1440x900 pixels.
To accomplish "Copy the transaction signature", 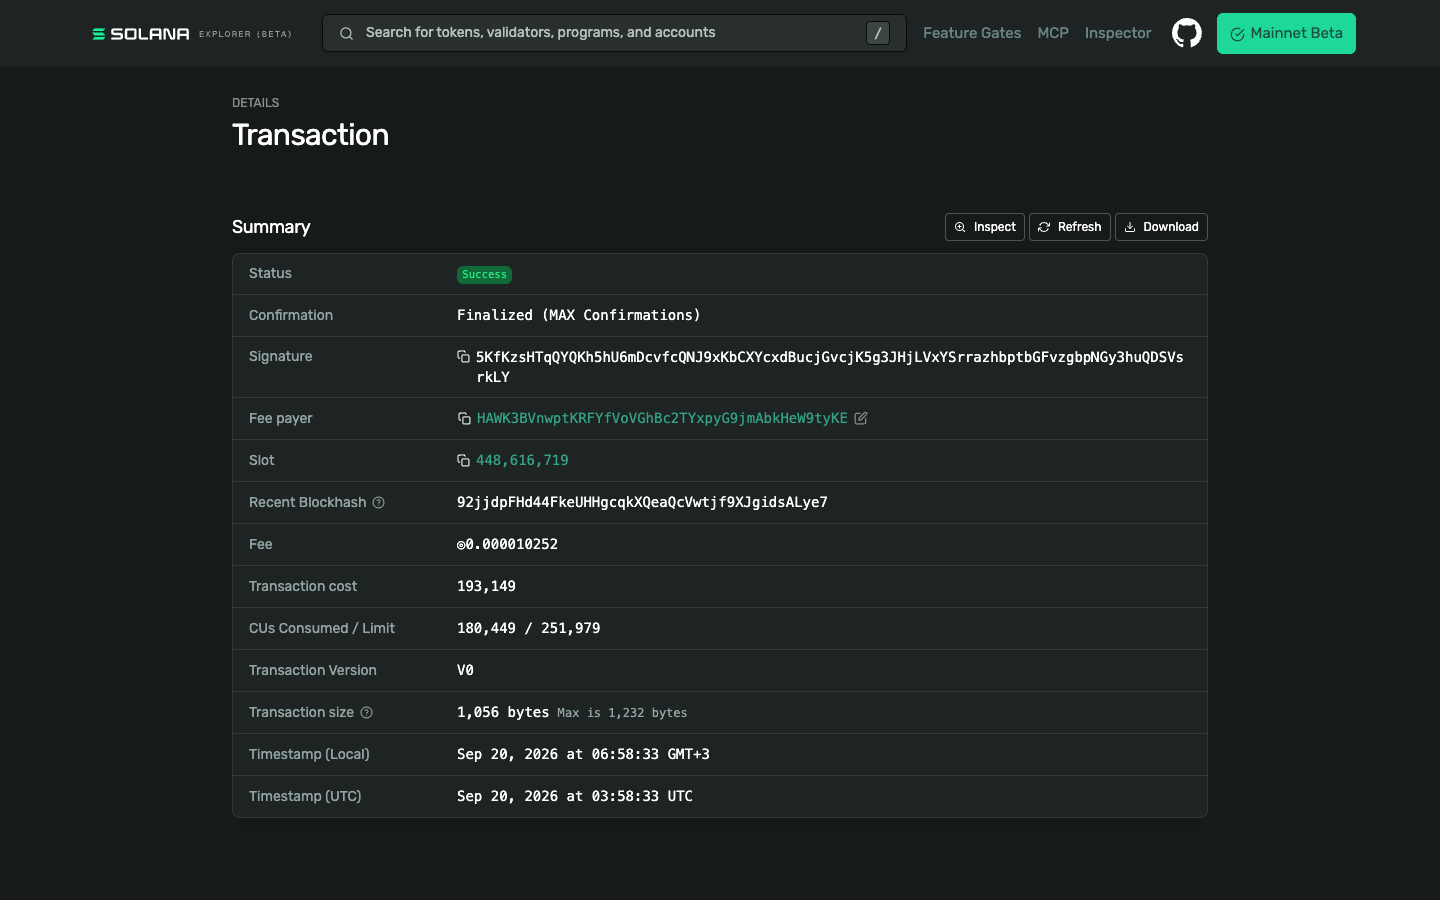I will pos(463,357).
